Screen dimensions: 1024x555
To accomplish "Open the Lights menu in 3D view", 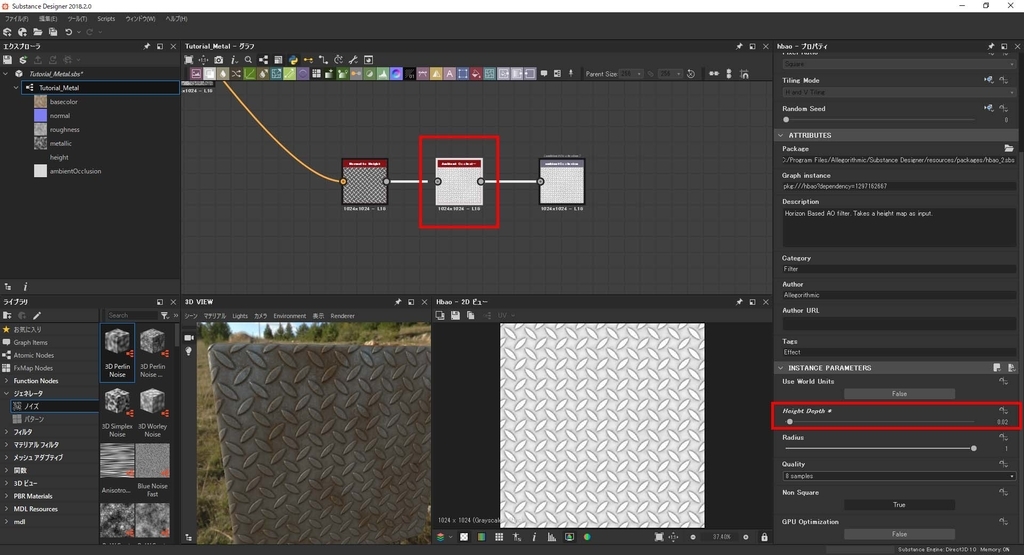I will [x=240, y=316].
